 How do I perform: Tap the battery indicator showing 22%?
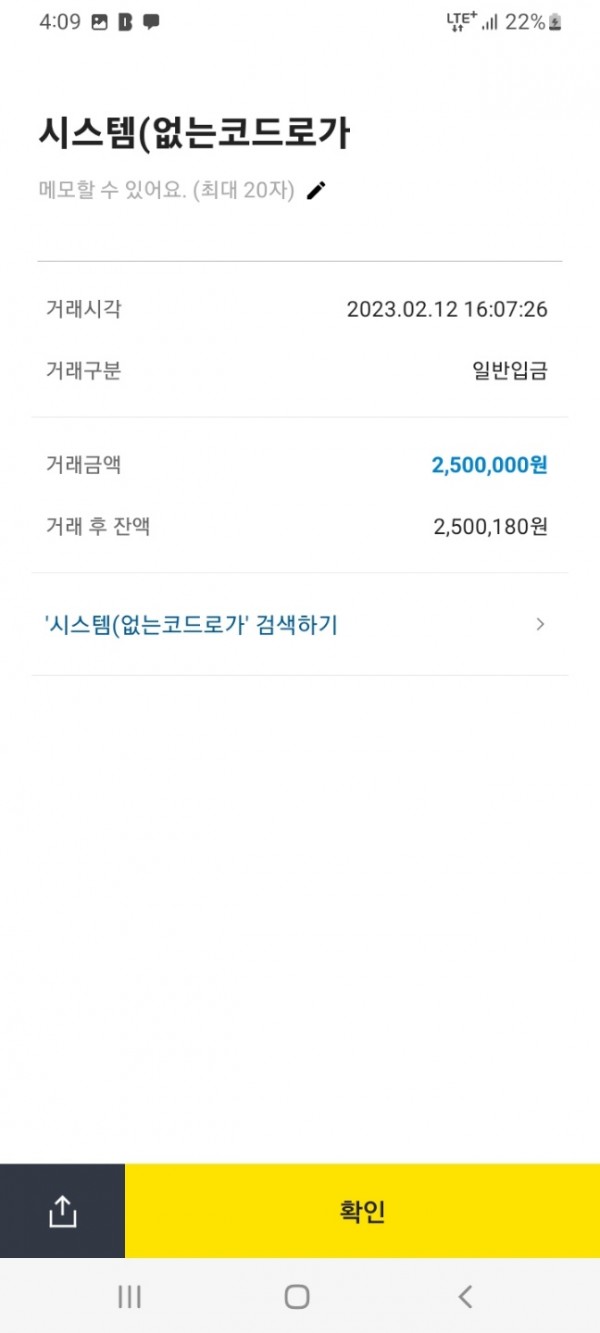pyautogui.click(x=556, y=22)
